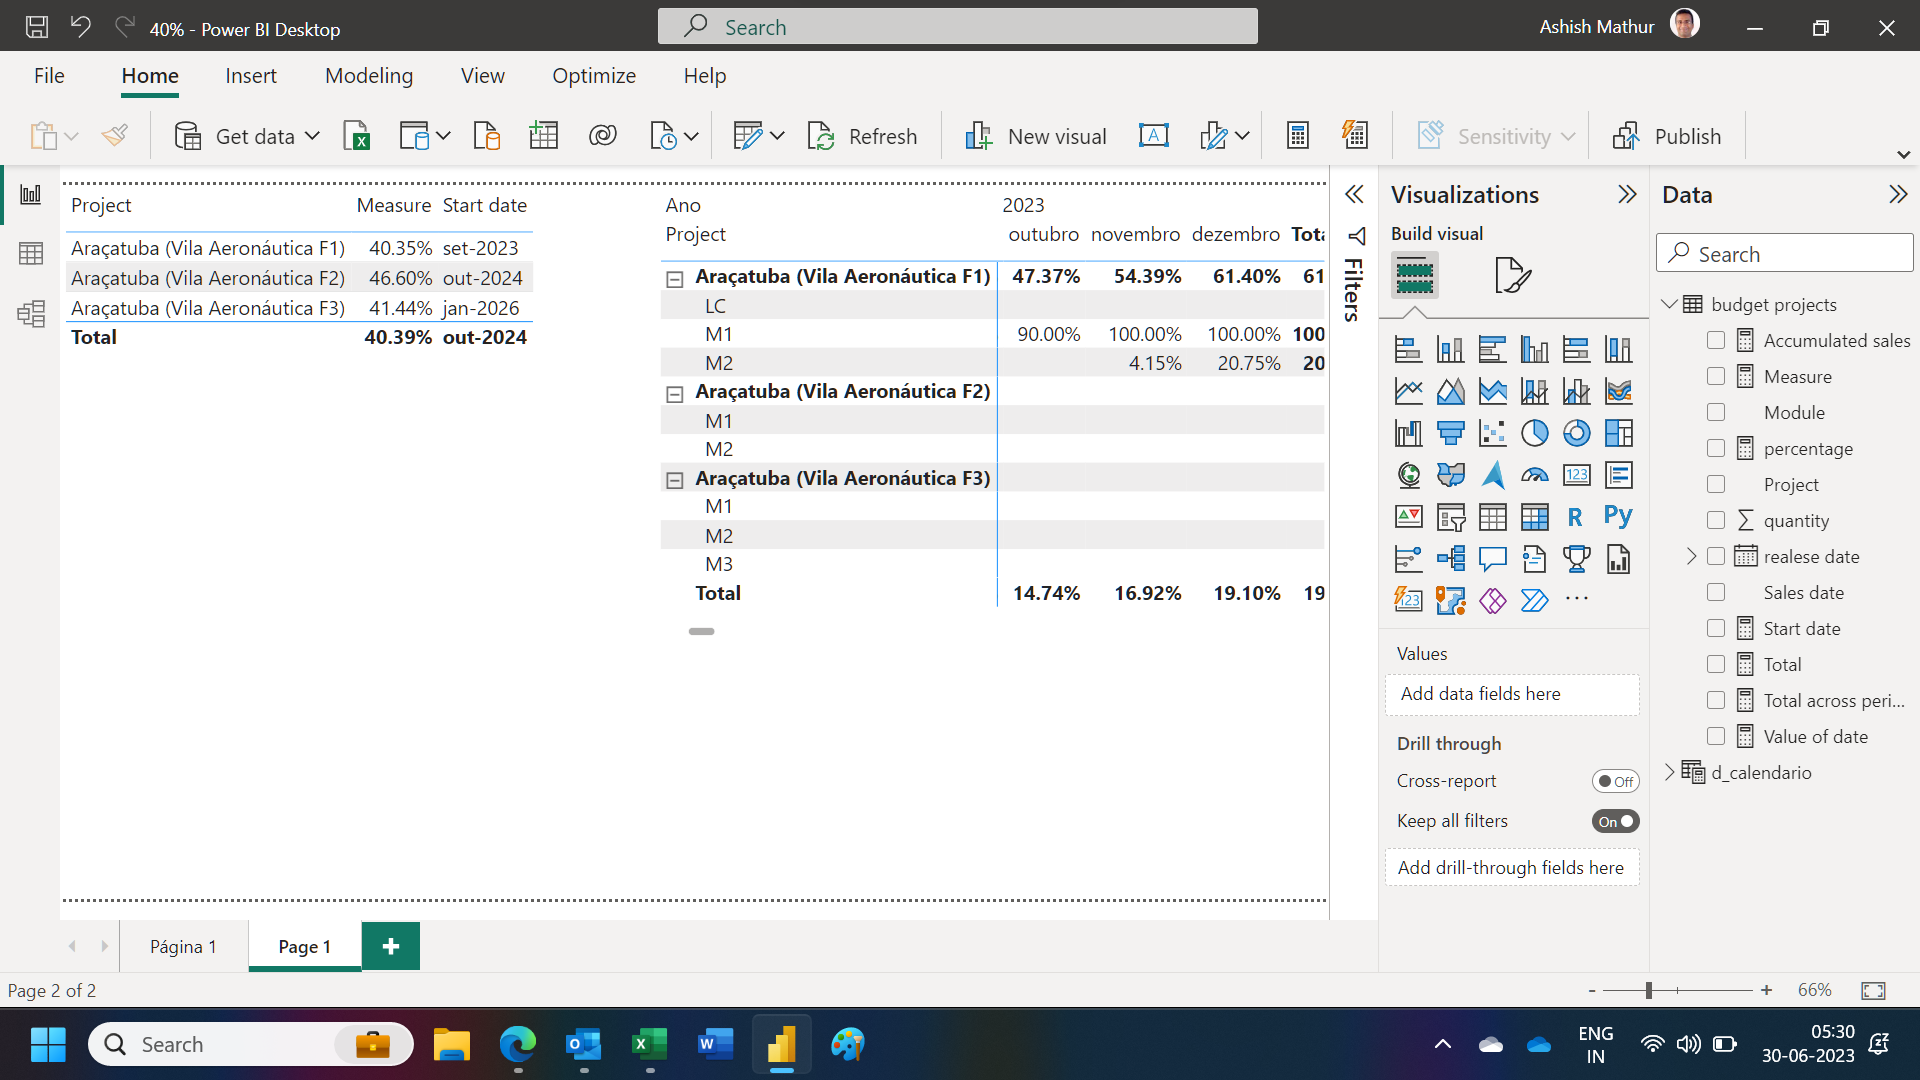
Task: Click the Save icon in title bar
Action: pos(36,28)
